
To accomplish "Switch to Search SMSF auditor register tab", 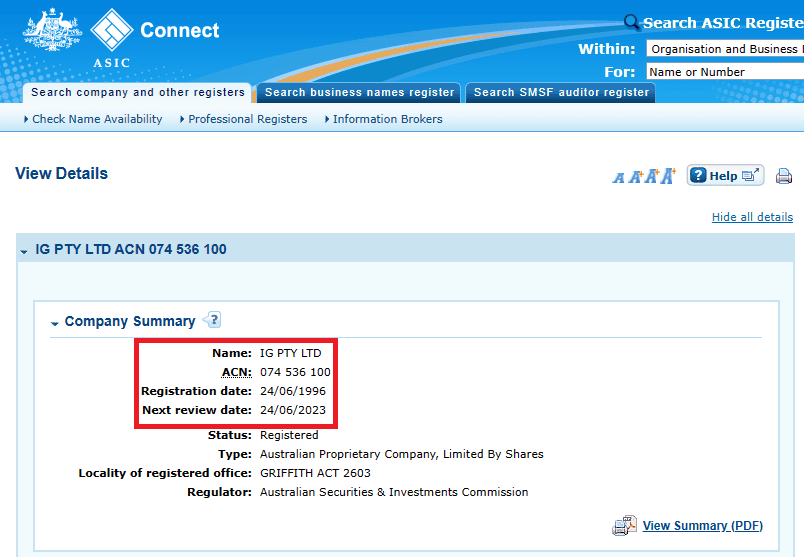I will click(561, 92).
